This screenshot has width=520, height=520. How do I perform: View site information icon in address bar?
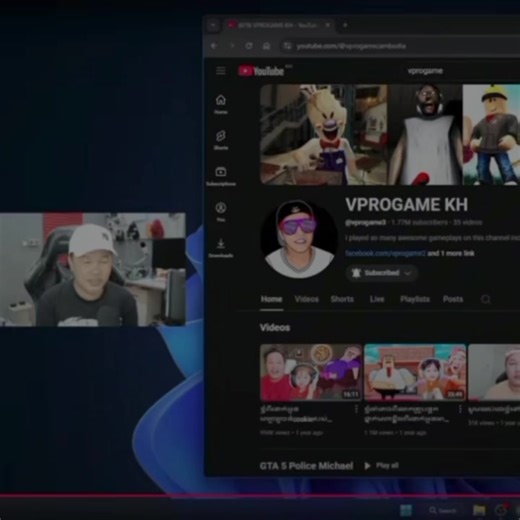pyautogui.click(x=287, y=46)
